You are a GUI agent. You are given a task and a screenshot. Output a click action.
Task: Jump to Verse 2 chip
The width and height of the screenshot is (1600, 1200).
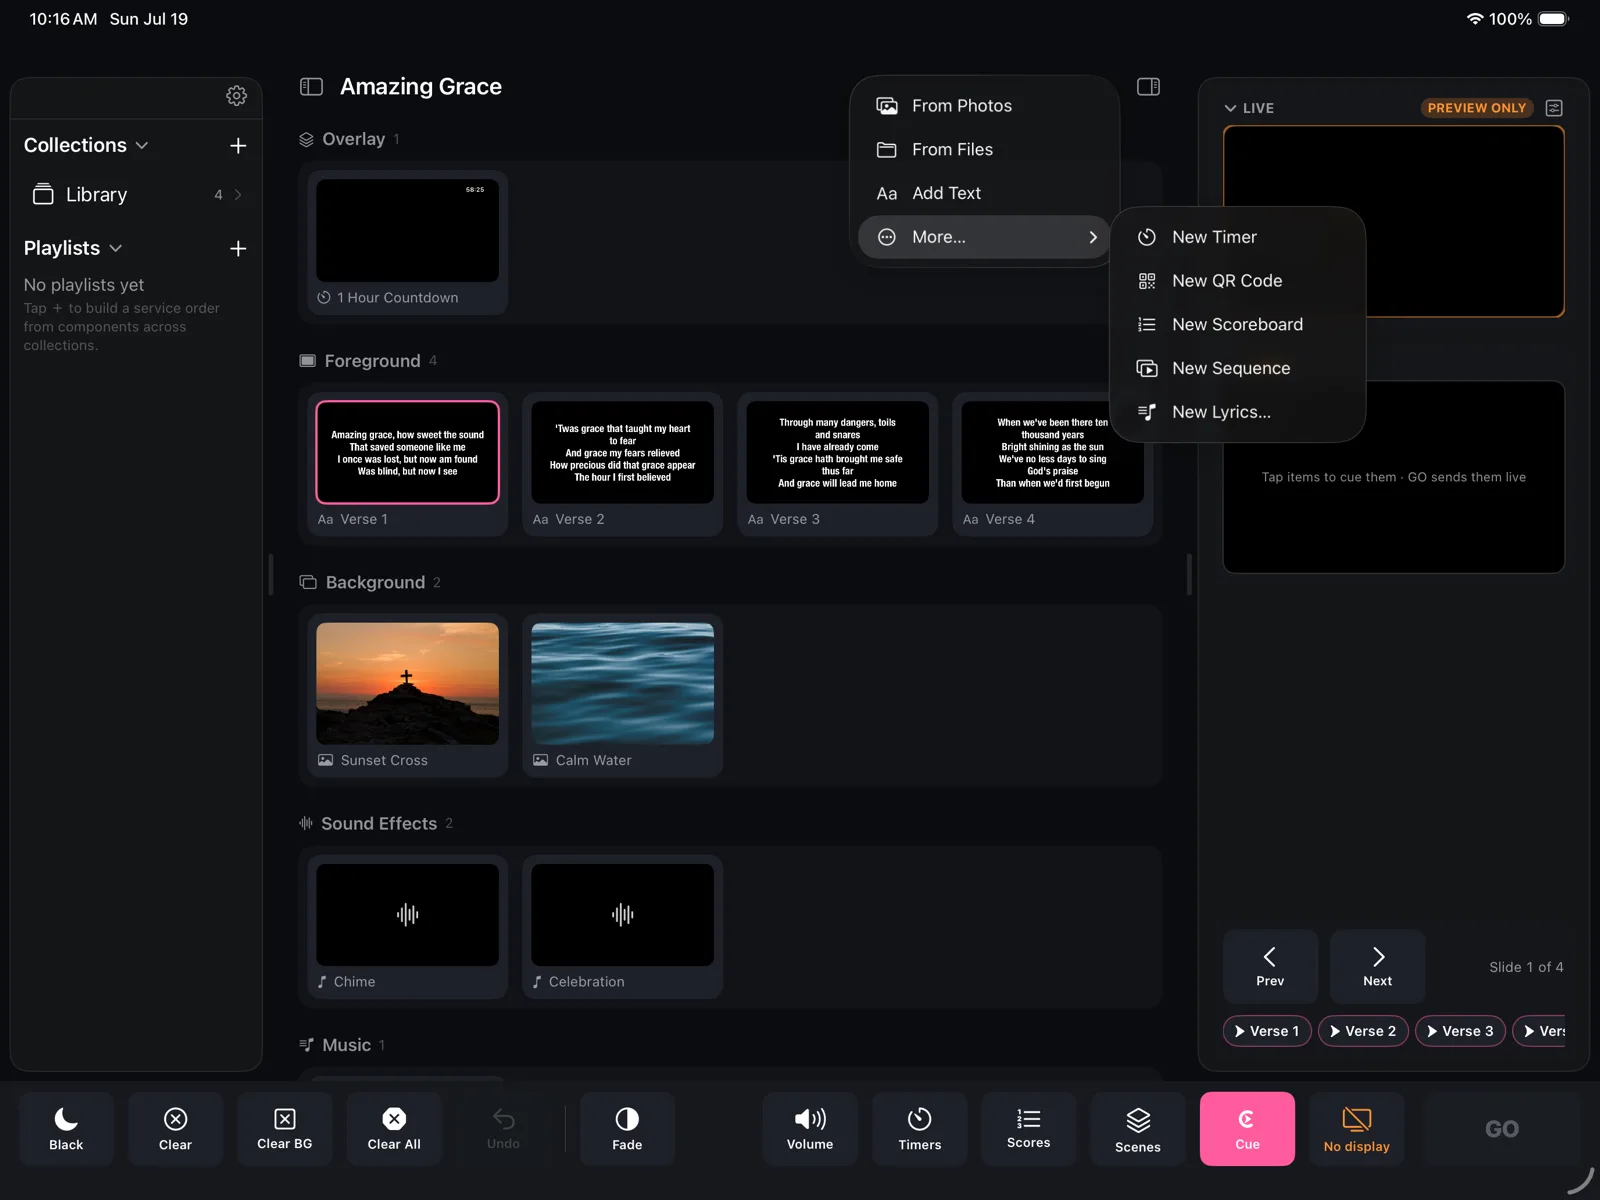click(1363, 1031)
